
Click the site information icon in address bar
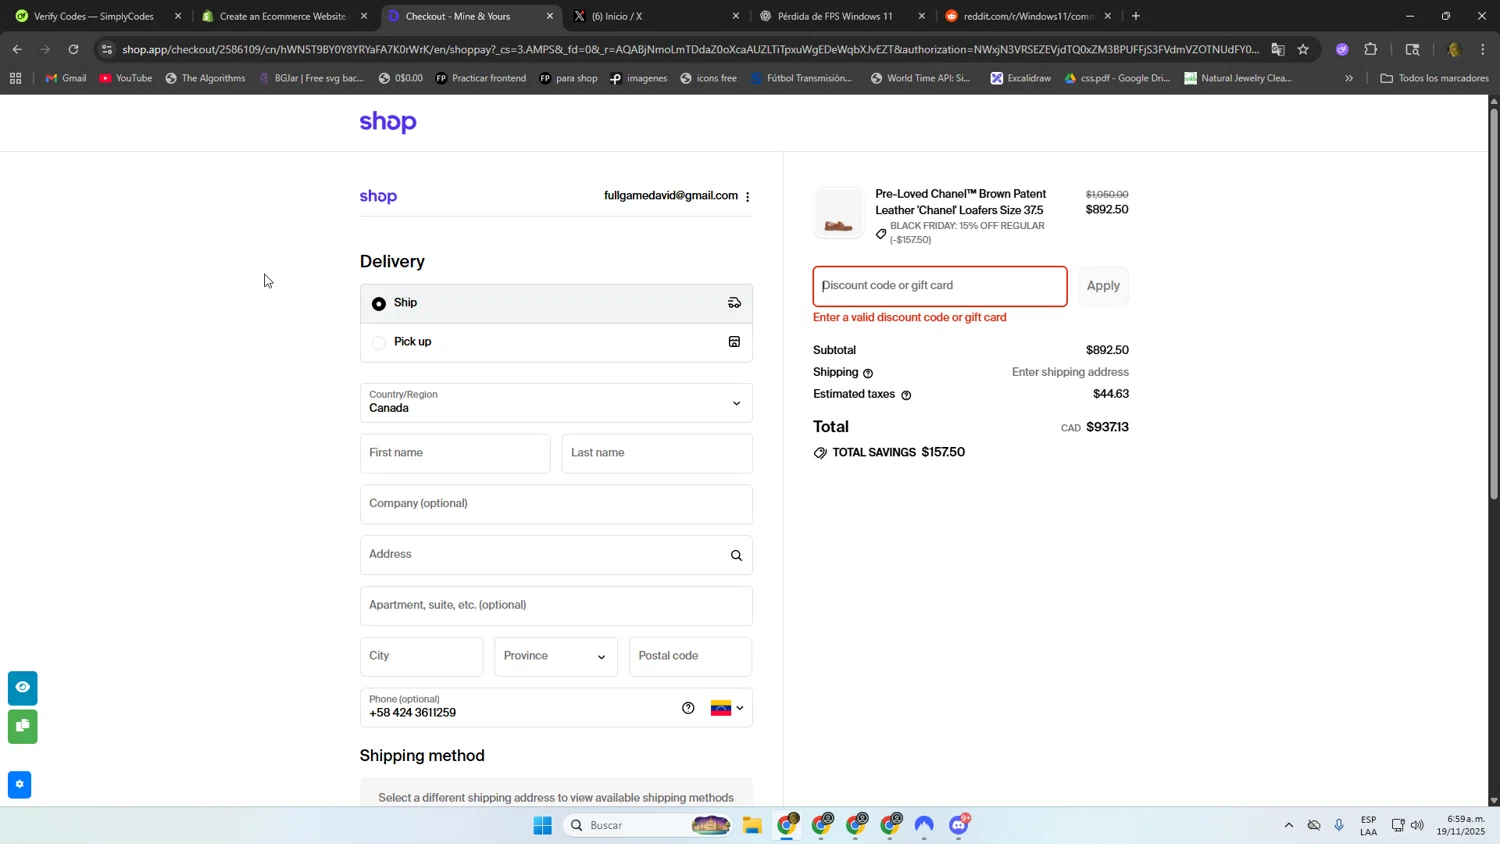107,49
